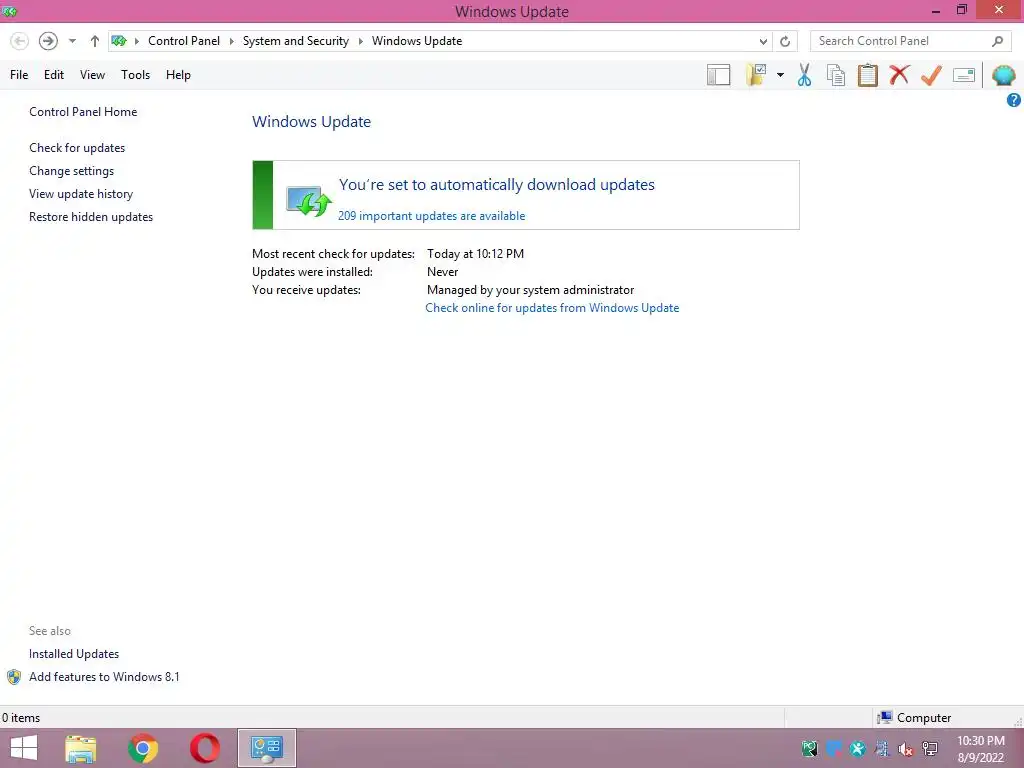This screenshot has height=768, width=1024.
Task: Click the Windows Update window title icon
Action: [9, 11]
